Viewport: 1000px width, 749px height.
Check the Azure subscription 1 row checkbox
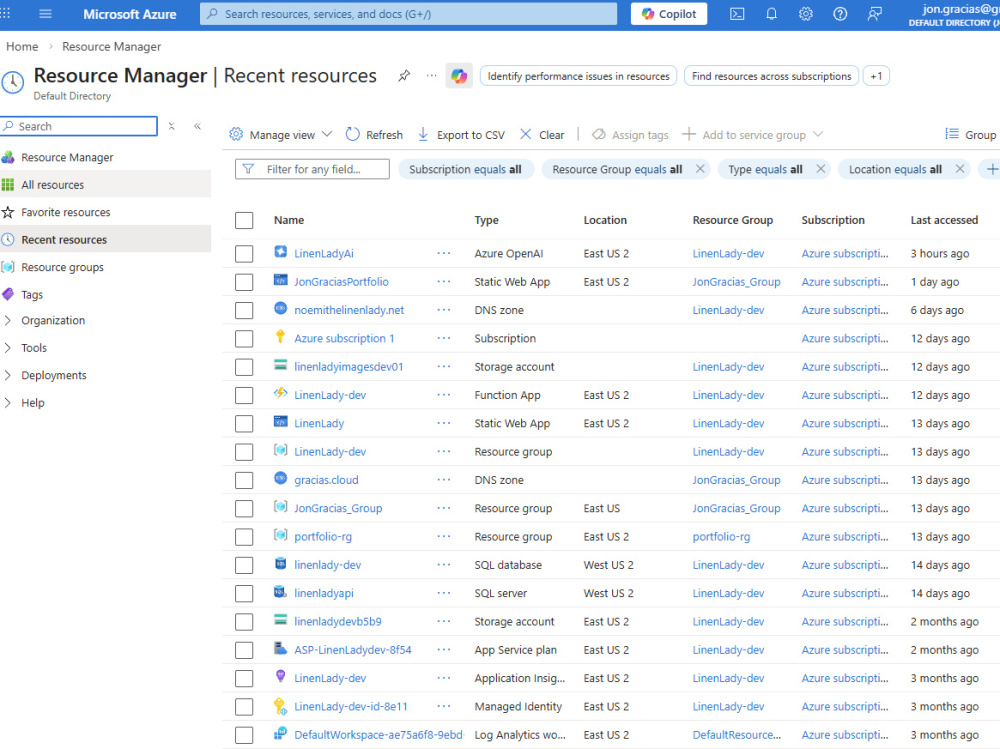[244, 339]
